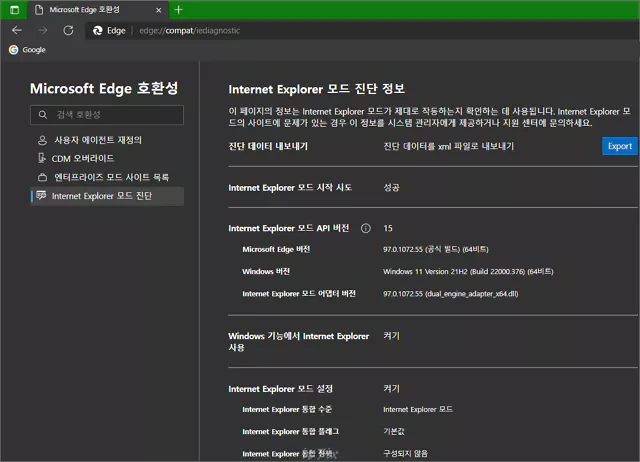The image size is (640, 462).
Task: Click the Internet Explorer 모드 진단 정보 heading
Action: (x=316, y=89)
